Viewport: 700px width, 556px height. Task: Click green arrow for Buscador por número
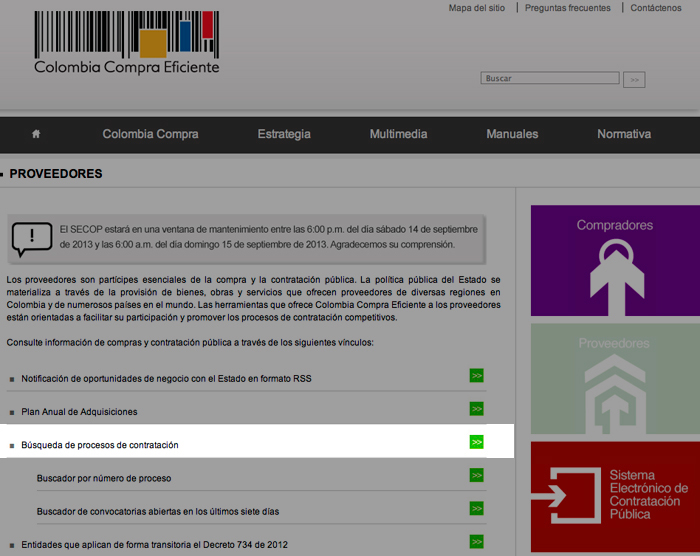477,476
